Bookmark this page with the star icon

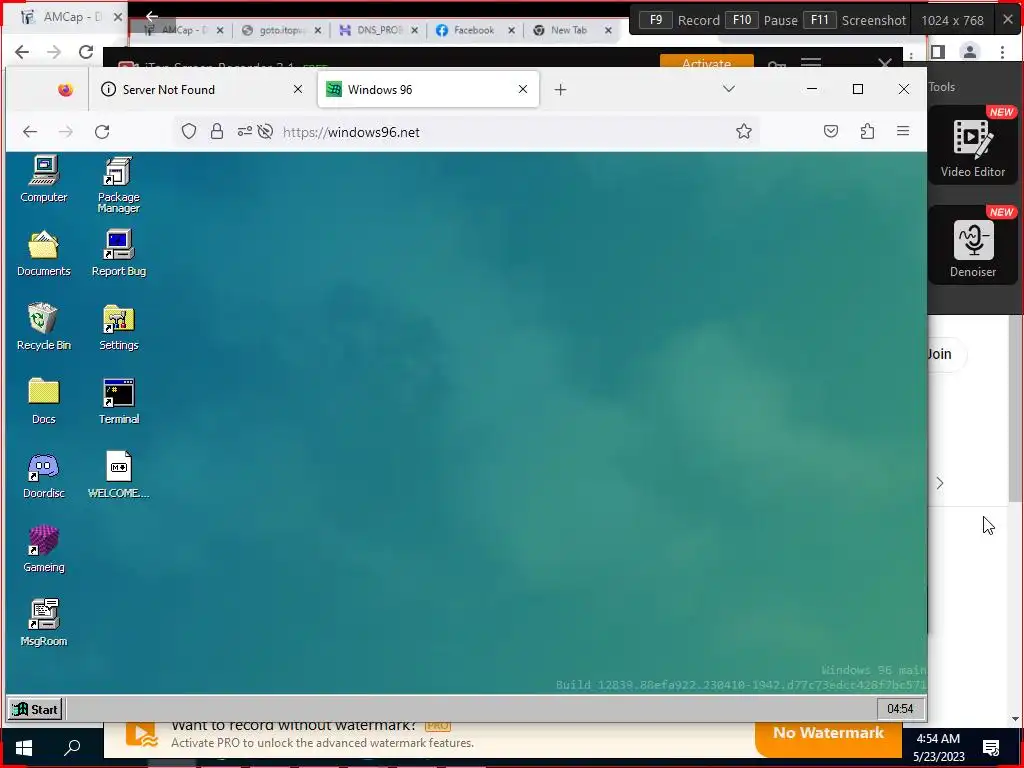tap(744, 132)
